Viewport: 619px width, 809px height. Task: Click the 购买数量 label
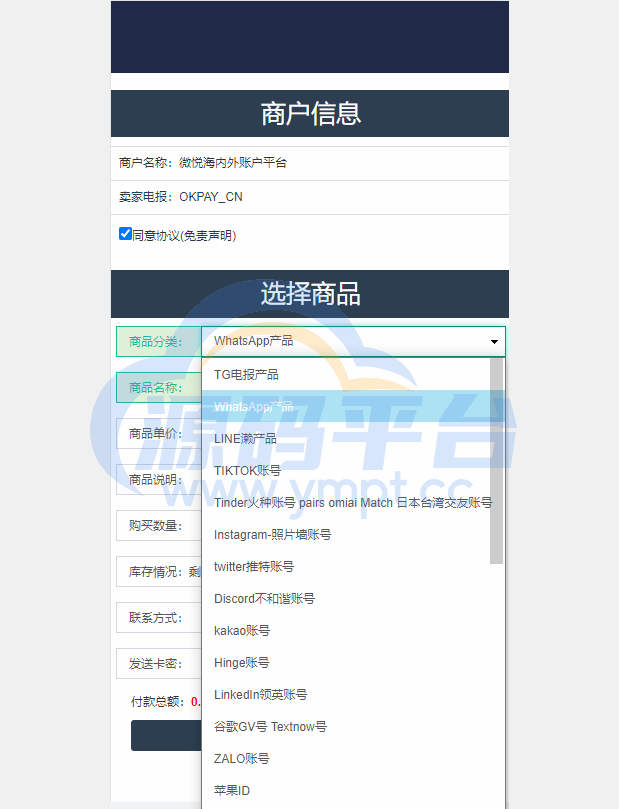coord(155,526)
